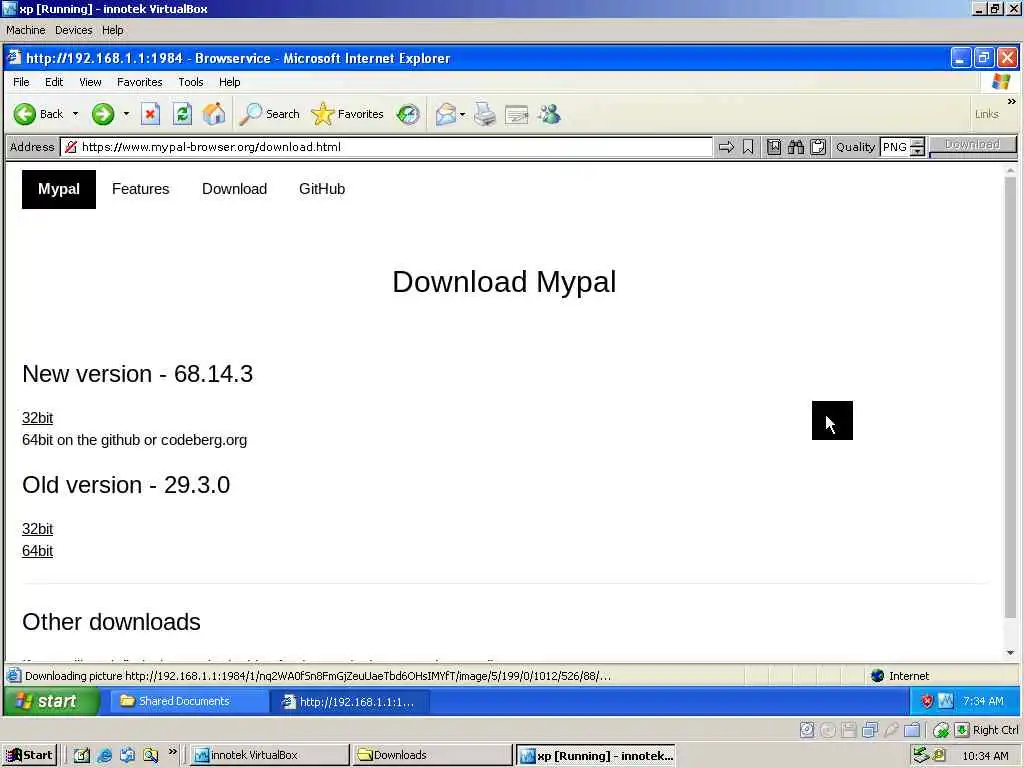Click the bookmark ribbon icon in Browservice bar
This screenshot has height=768, width=1024.
point(748,147)
